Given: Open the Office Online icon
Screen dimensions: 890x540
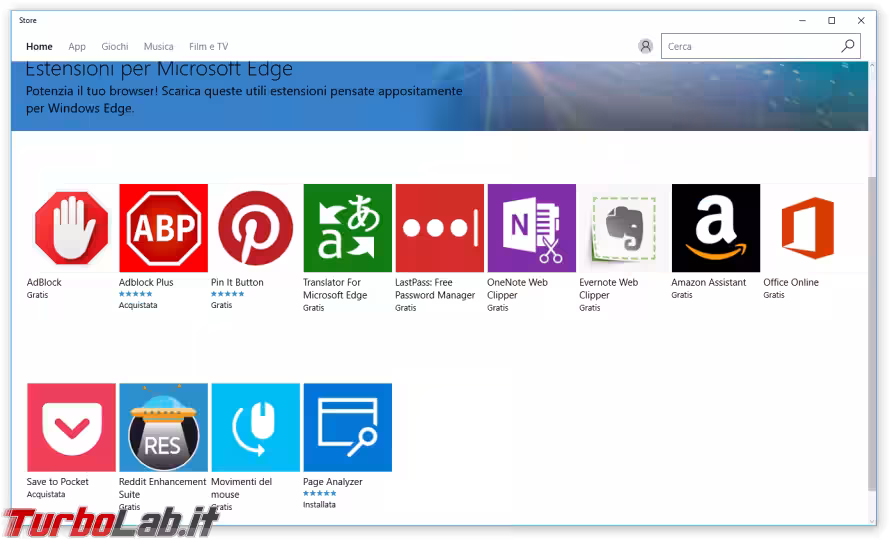Looking at the screenshot, I should pyautogui.click(x=807, y=228).
